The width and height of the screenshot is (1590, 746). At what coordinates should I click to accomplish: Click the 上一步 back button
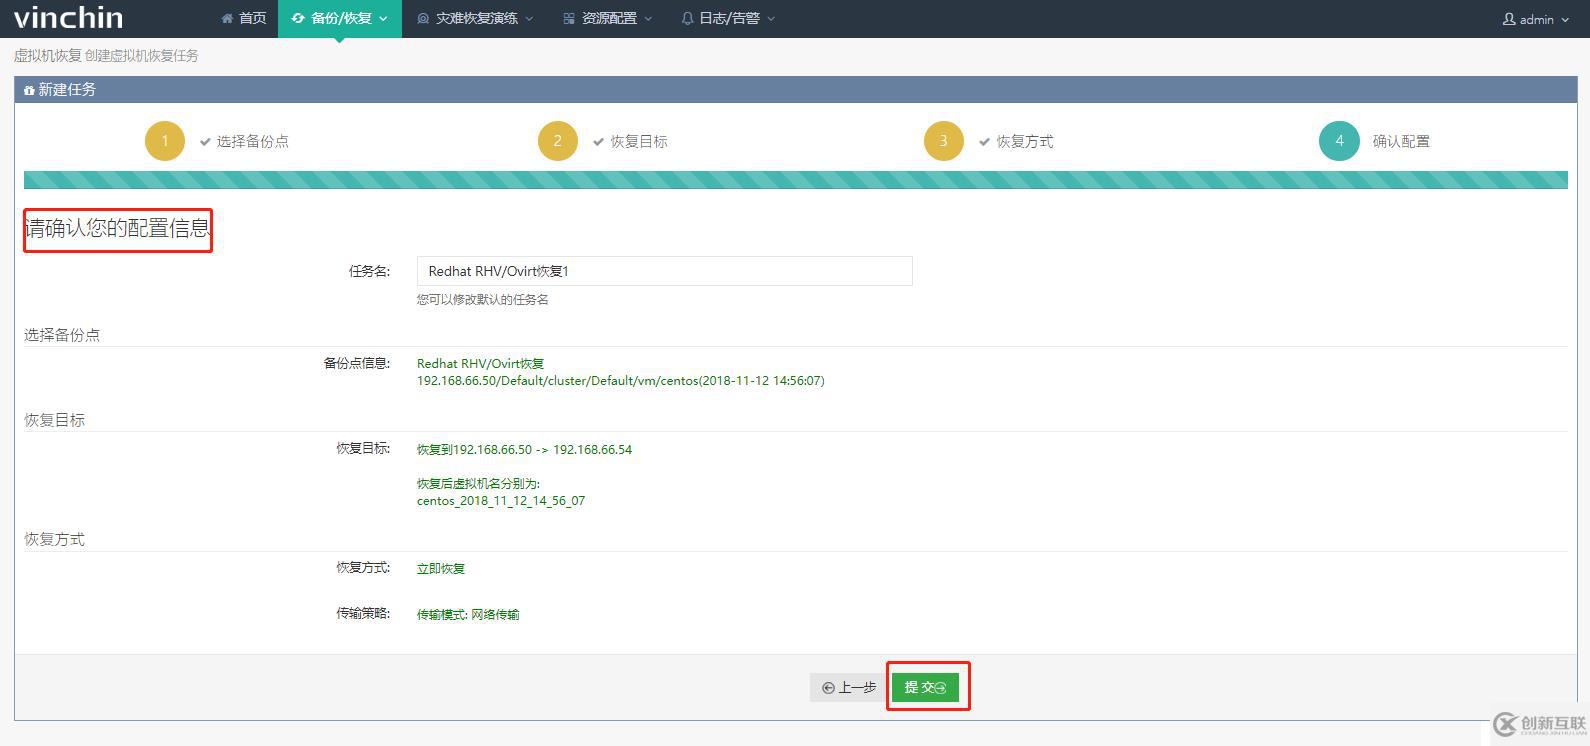point(848,687)
